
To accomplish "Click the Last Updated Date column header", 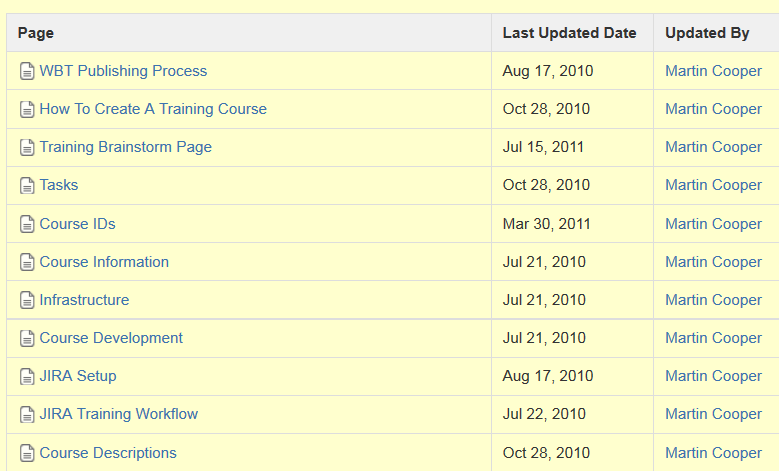I will 569,33.
